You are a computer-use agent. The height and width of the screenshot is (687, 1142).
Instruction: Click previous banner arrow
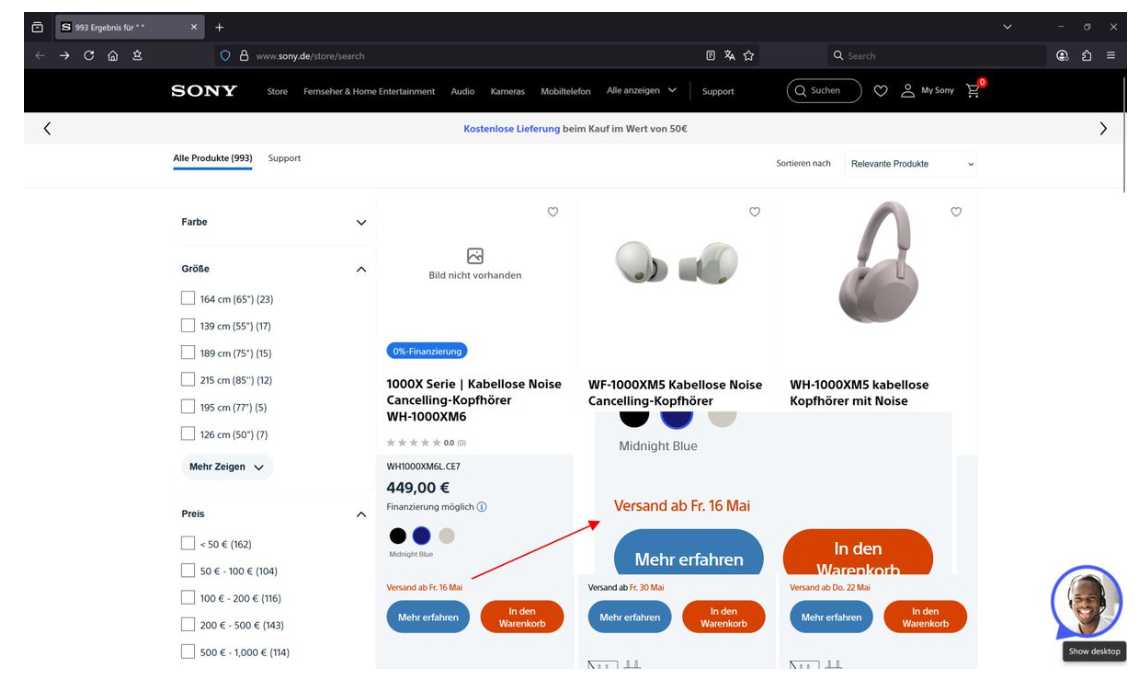click(x=47, y=129)
